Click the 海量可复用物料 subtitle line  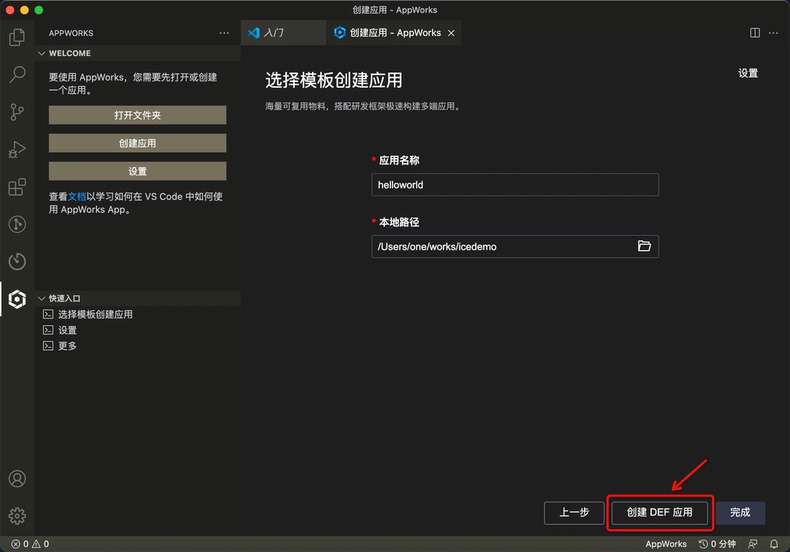click(x=363, y=106)
